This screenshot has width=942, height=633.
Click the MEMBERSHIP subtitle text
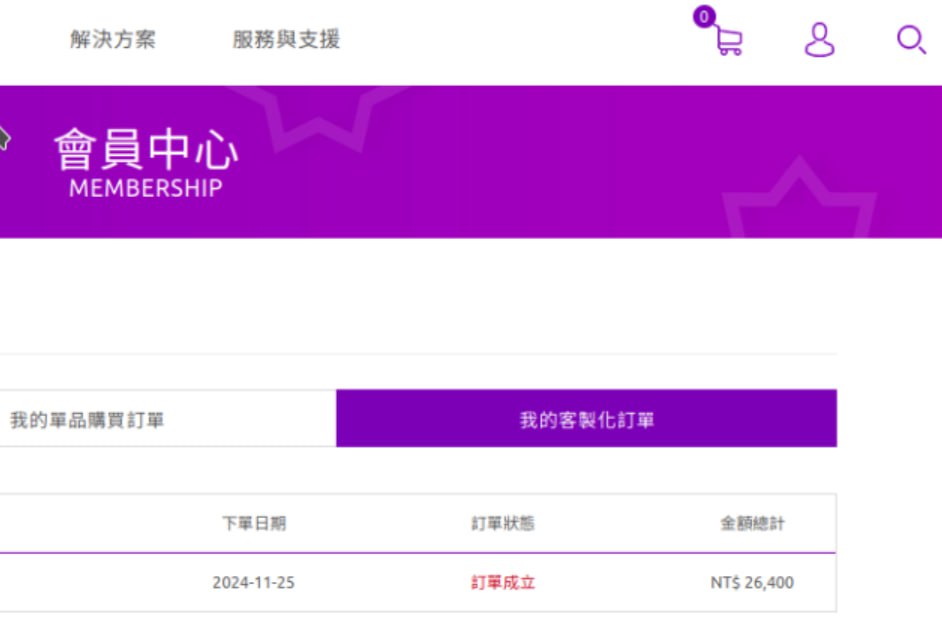[x=146, y=188]
